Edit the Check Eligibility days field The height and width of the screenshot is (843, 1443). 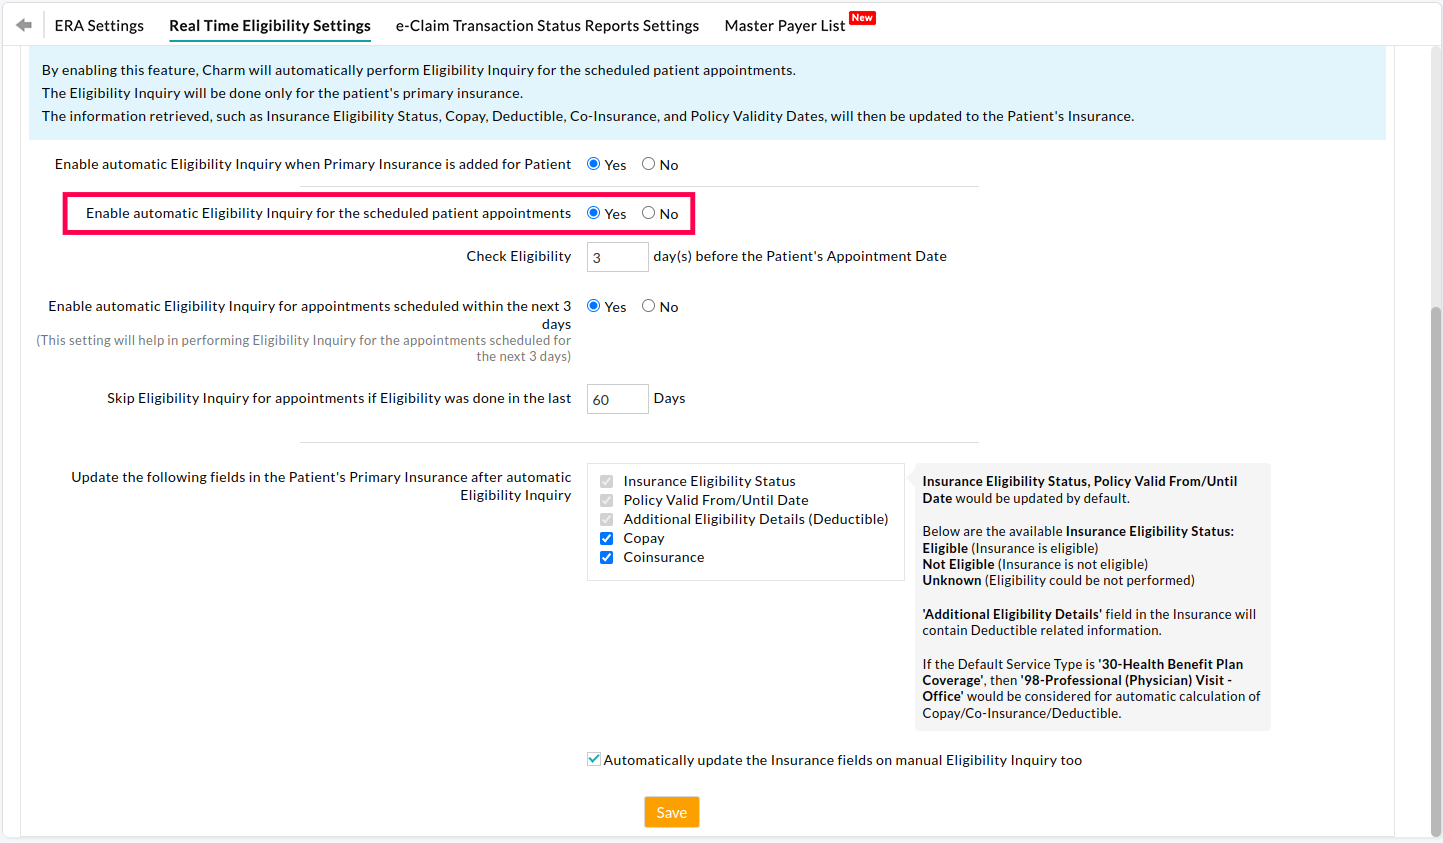617,256
